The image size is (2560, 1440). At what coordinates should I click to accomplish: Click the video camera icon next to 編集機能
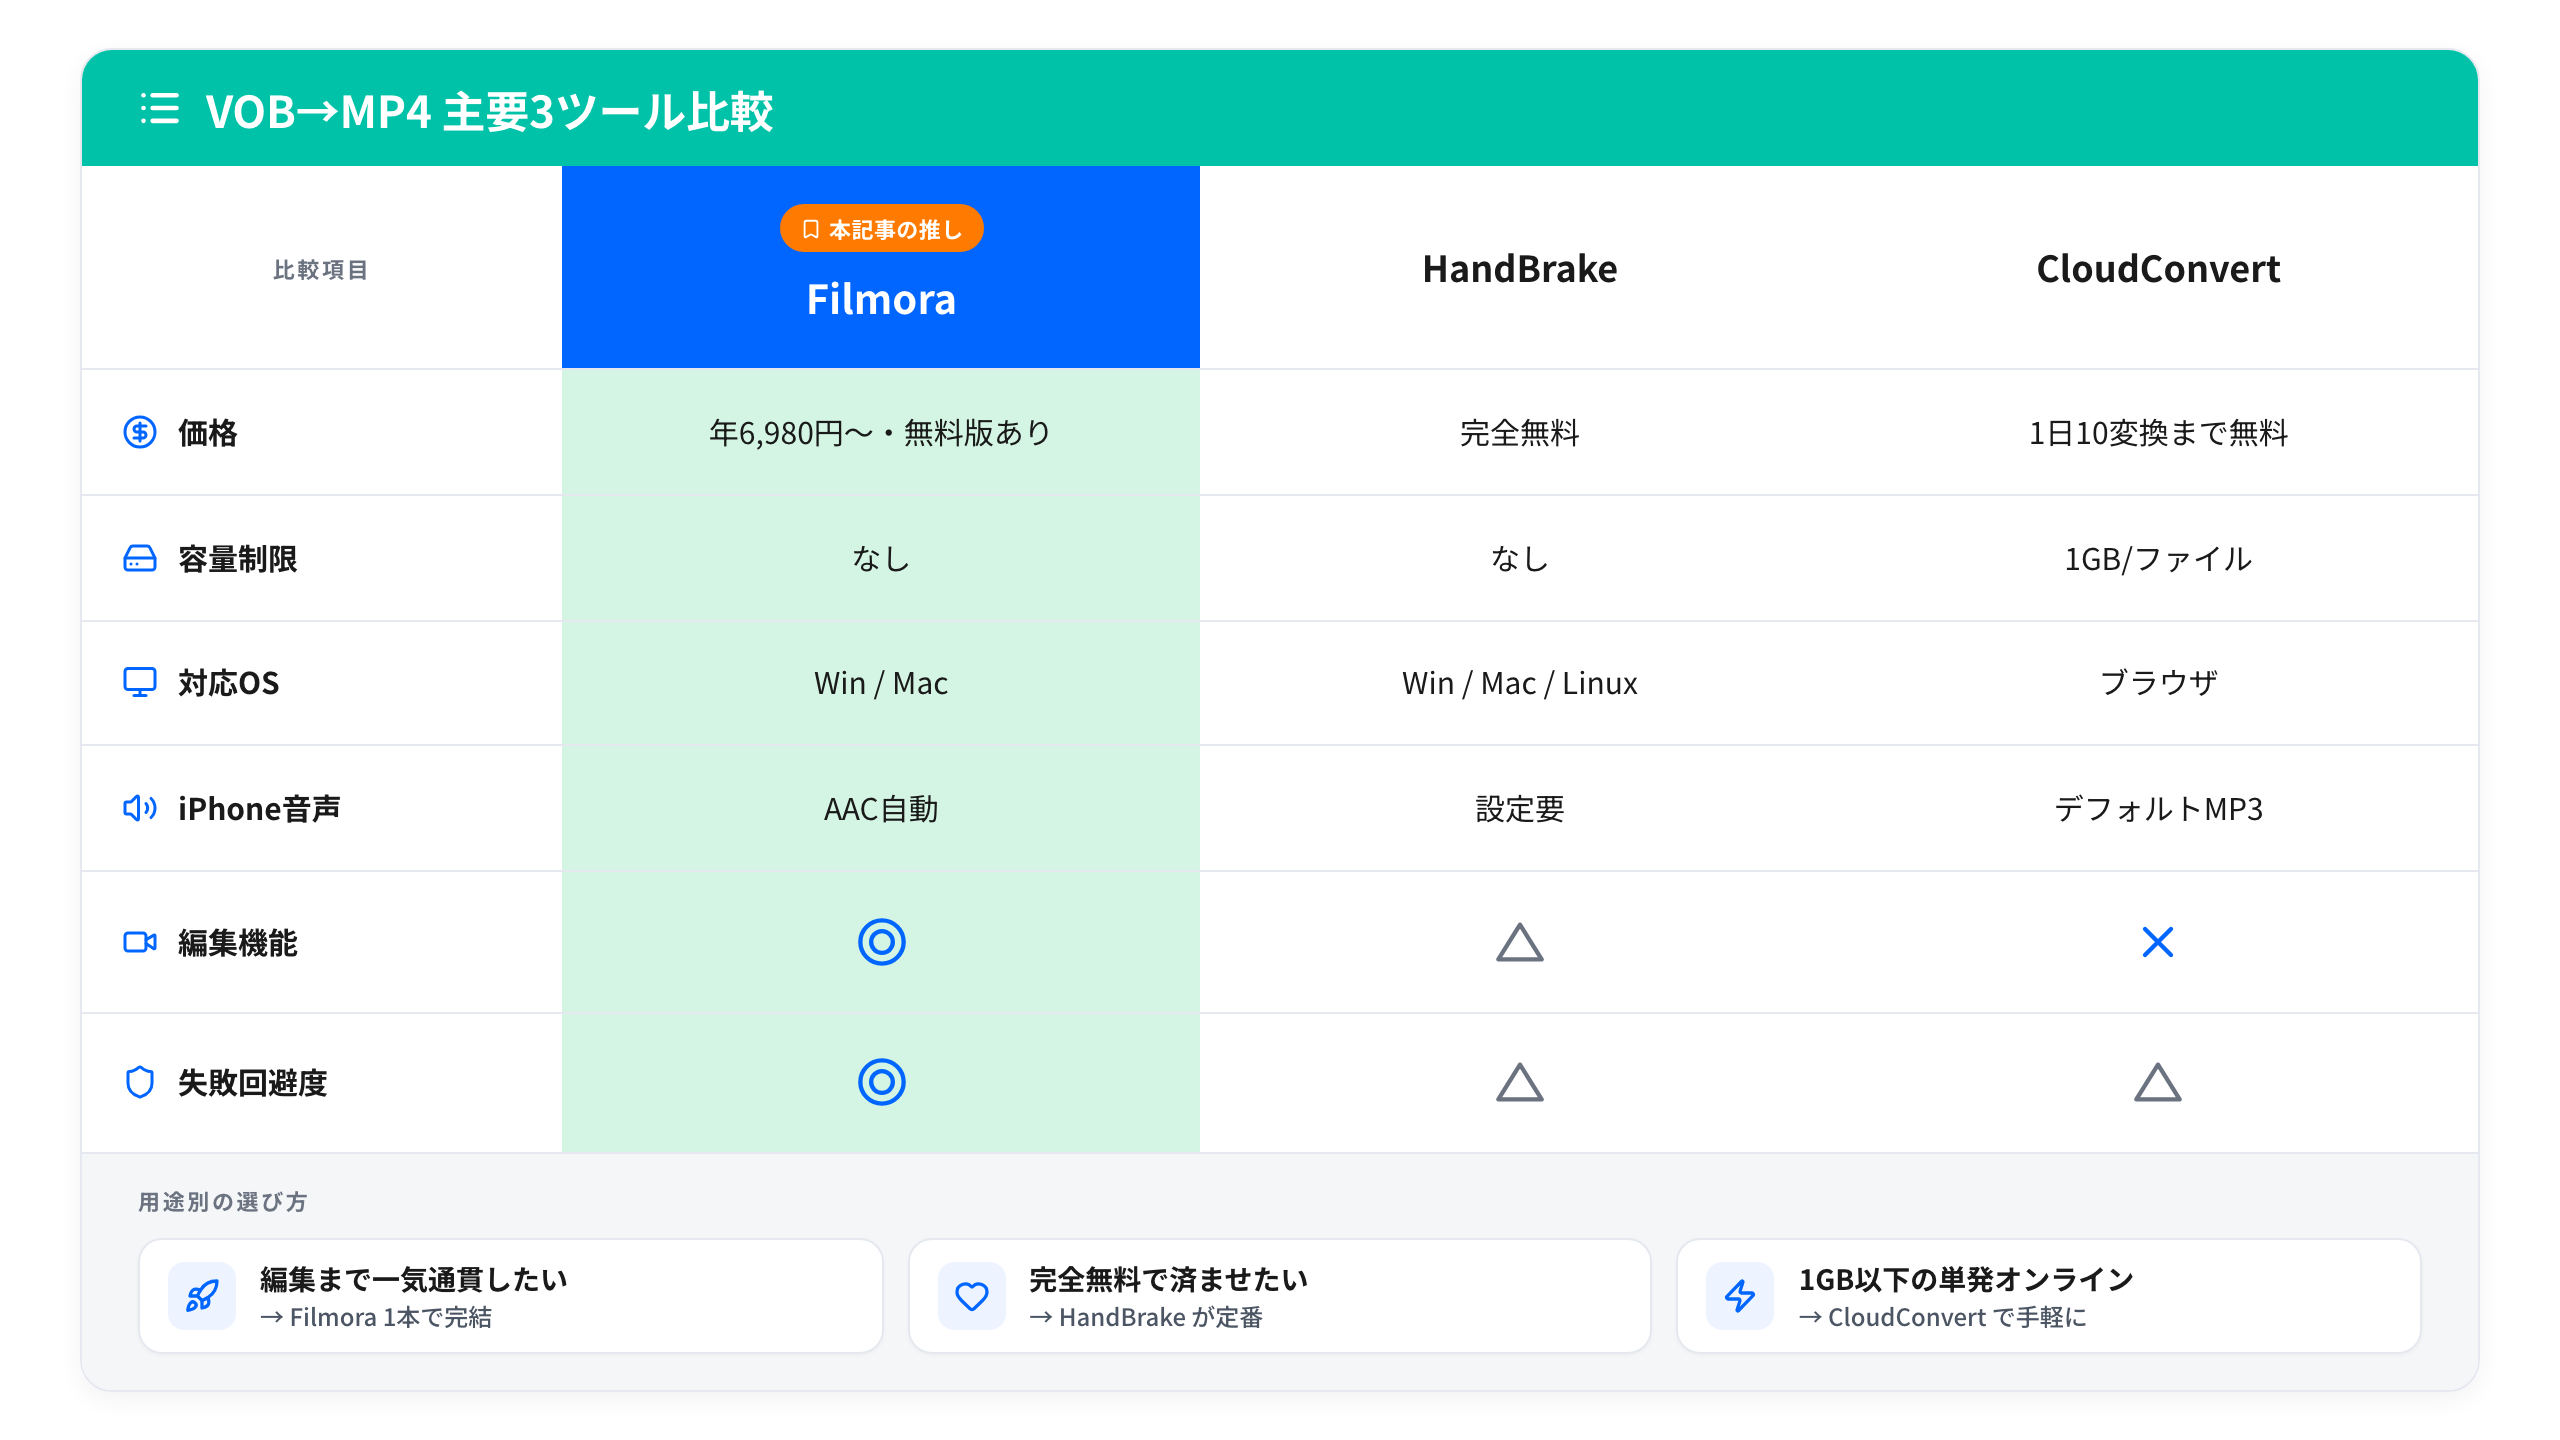click(x=140, y=942)
